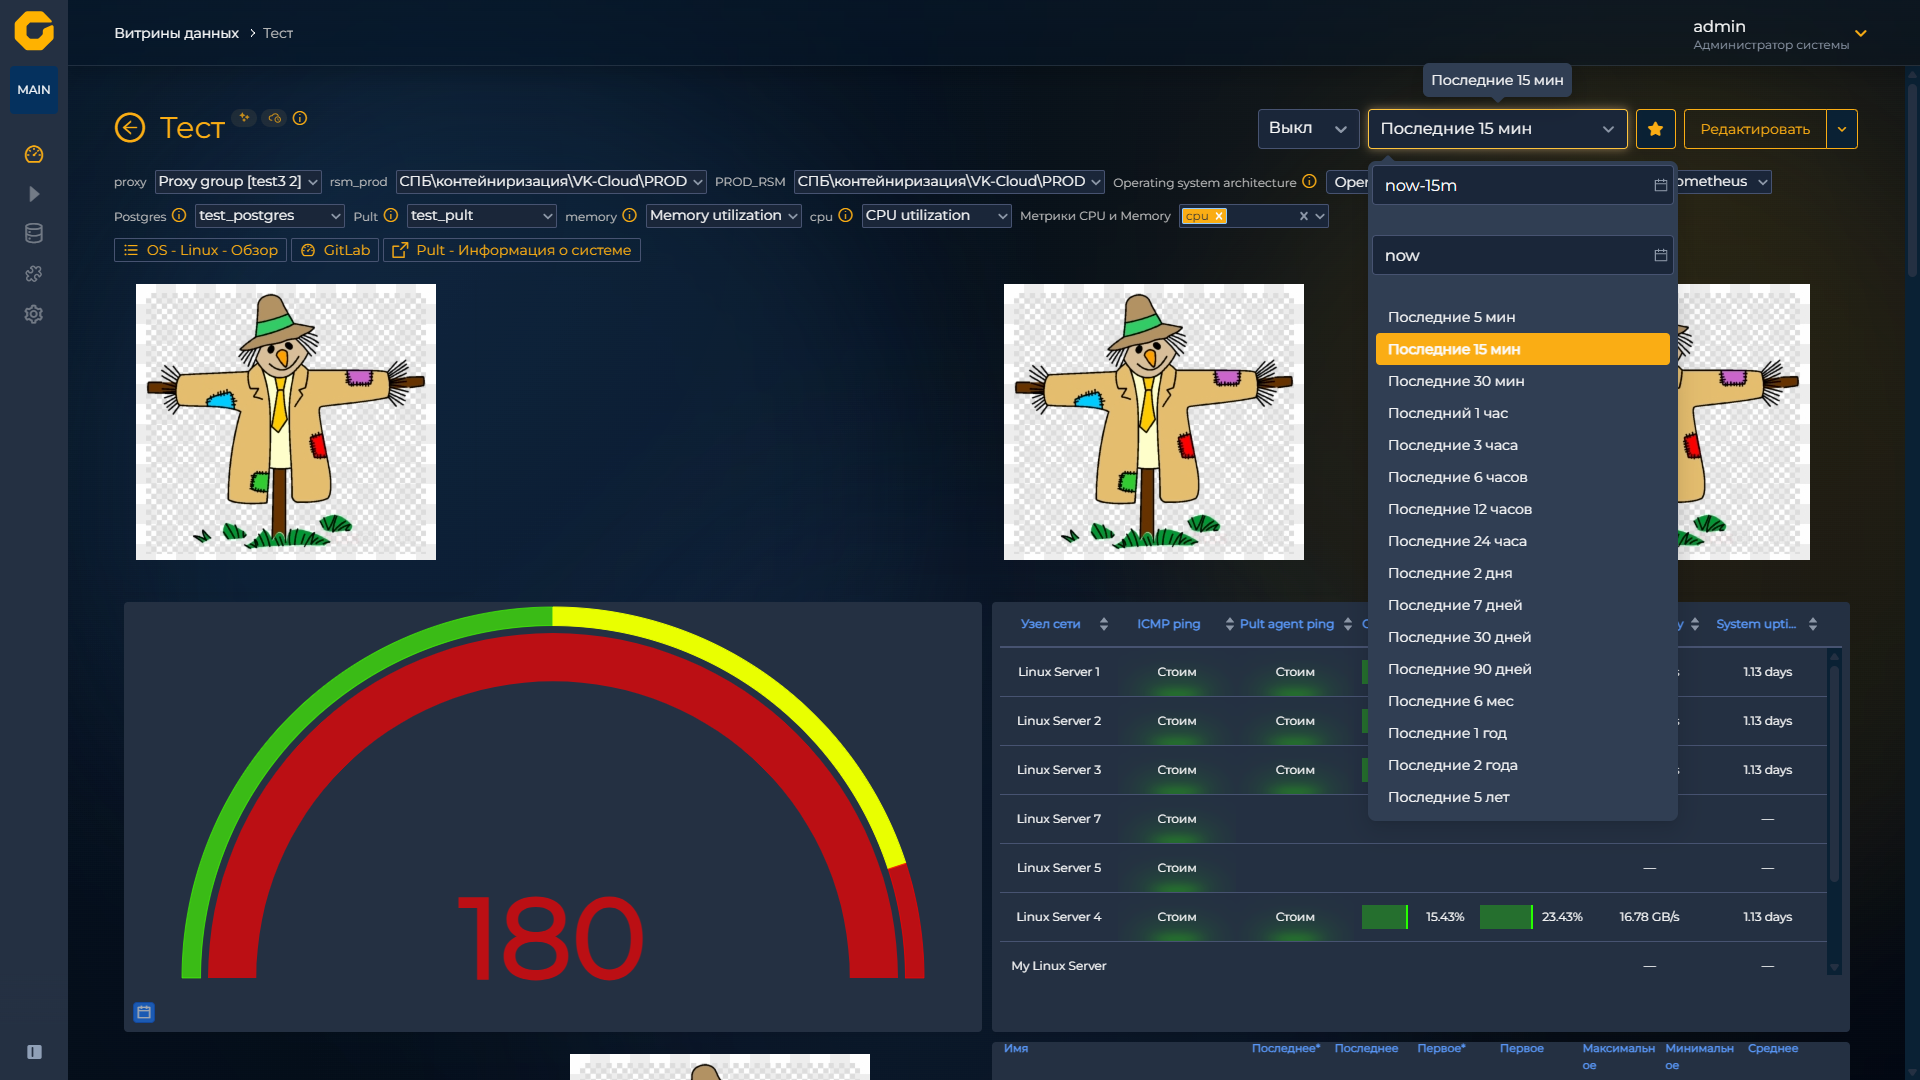Select Последние 6 часов time range

[1522, 477]
